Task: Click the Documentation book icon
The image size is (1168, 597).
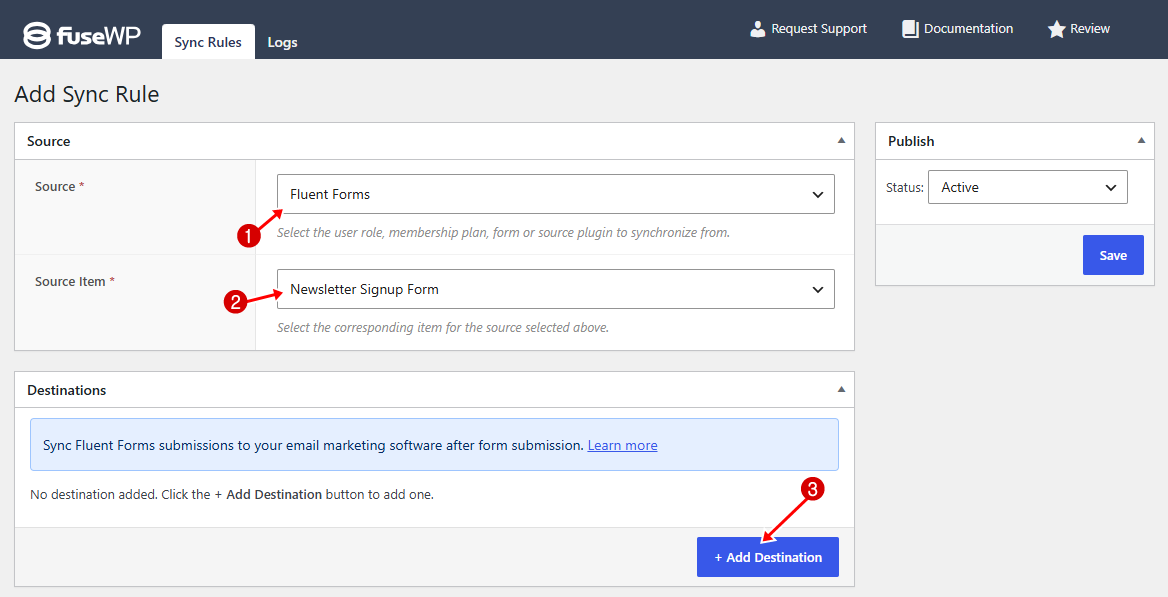Action: tap(910, 29)
